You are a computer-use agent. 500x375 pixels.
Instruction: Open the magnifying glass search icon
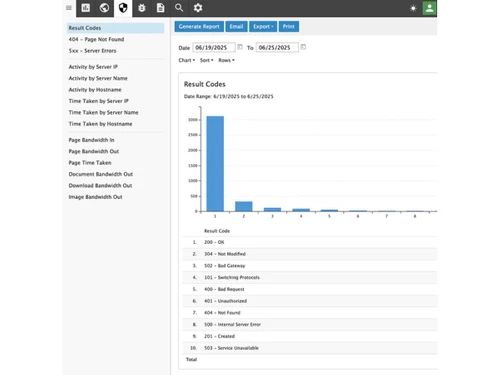coord(179,8)
